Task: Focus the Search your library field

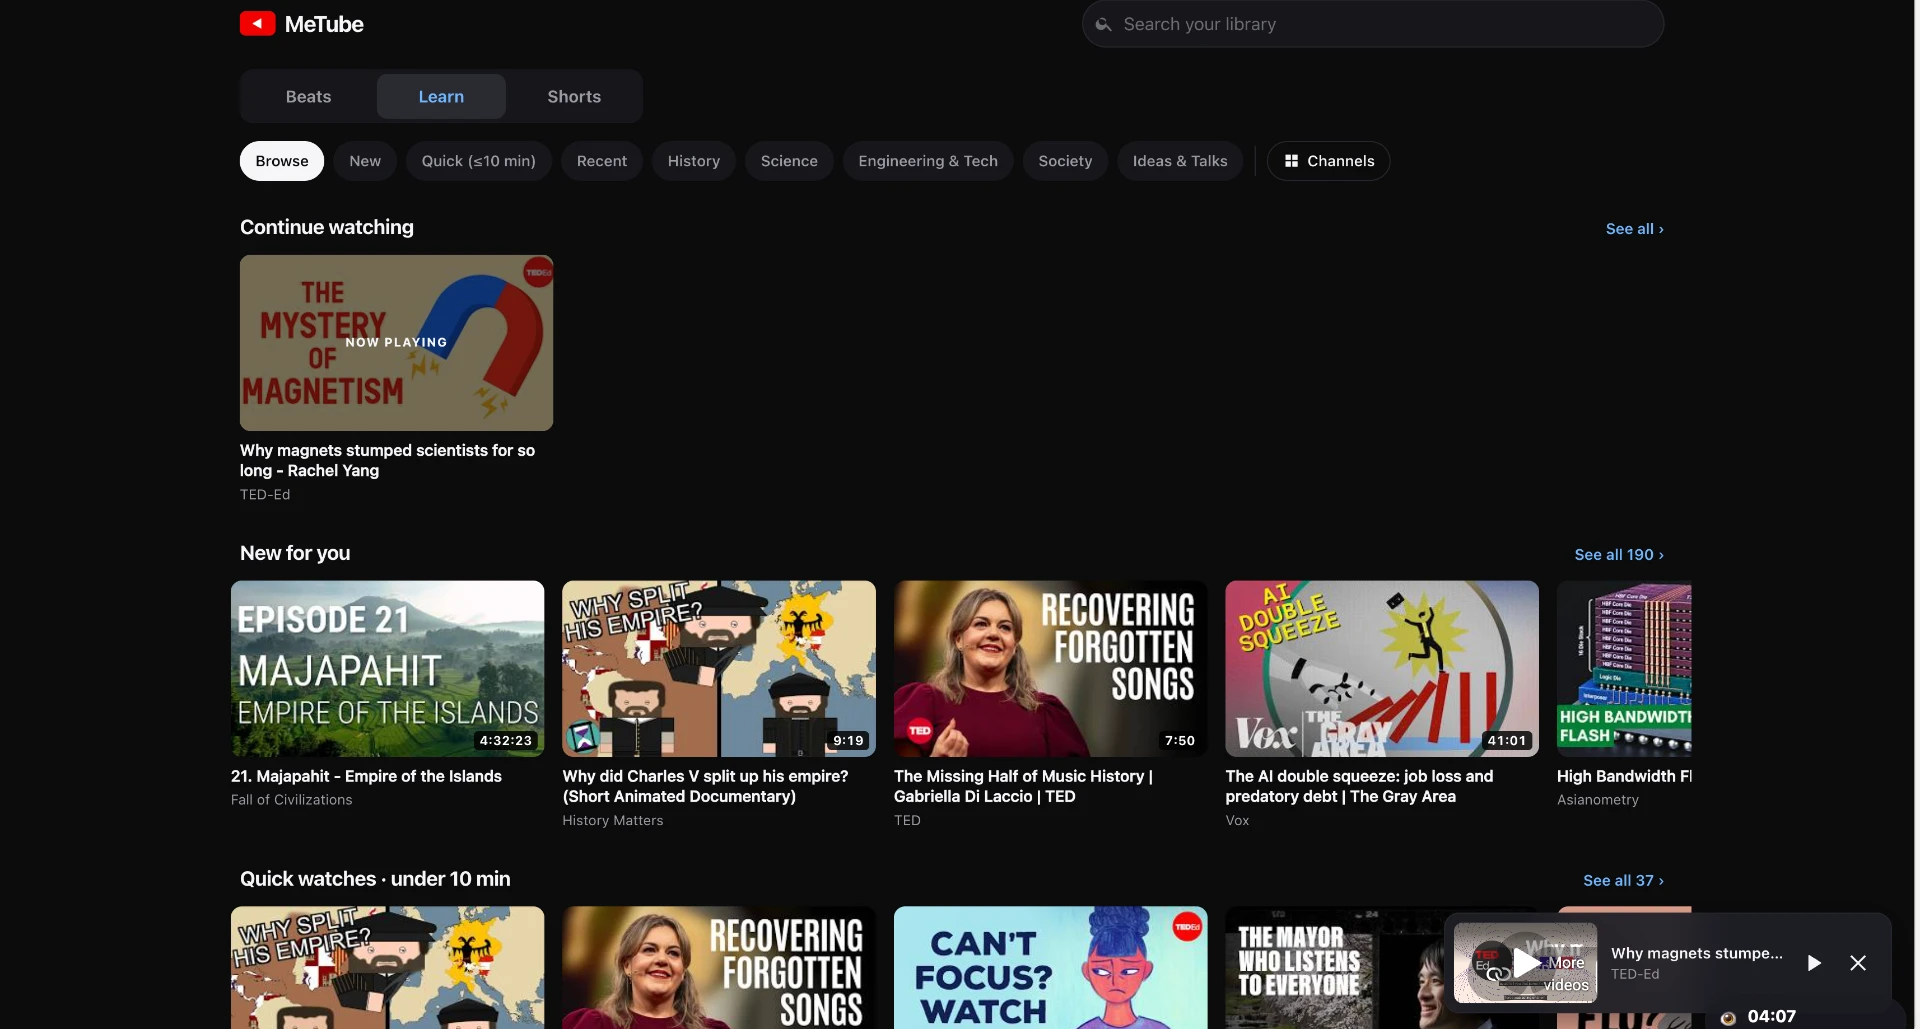Action: coord(1372,24)
